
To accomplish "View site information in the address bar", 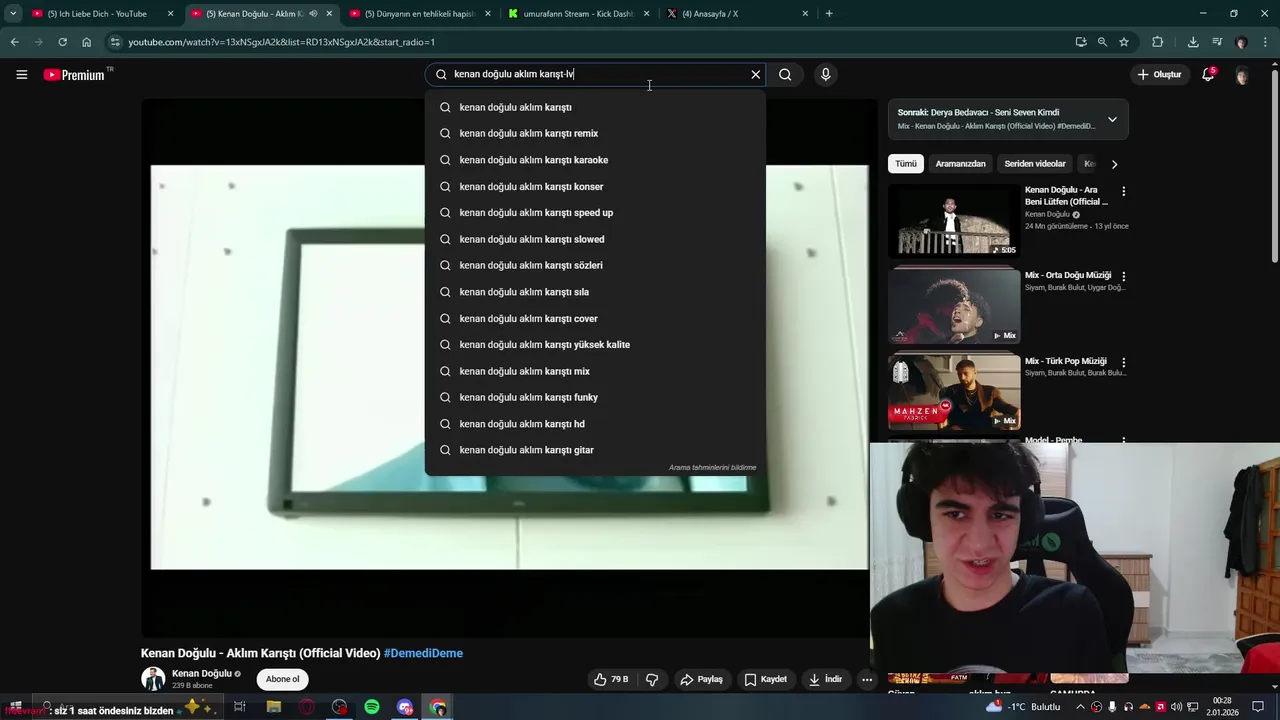I will pyautogui.click(x=115, y=42).
